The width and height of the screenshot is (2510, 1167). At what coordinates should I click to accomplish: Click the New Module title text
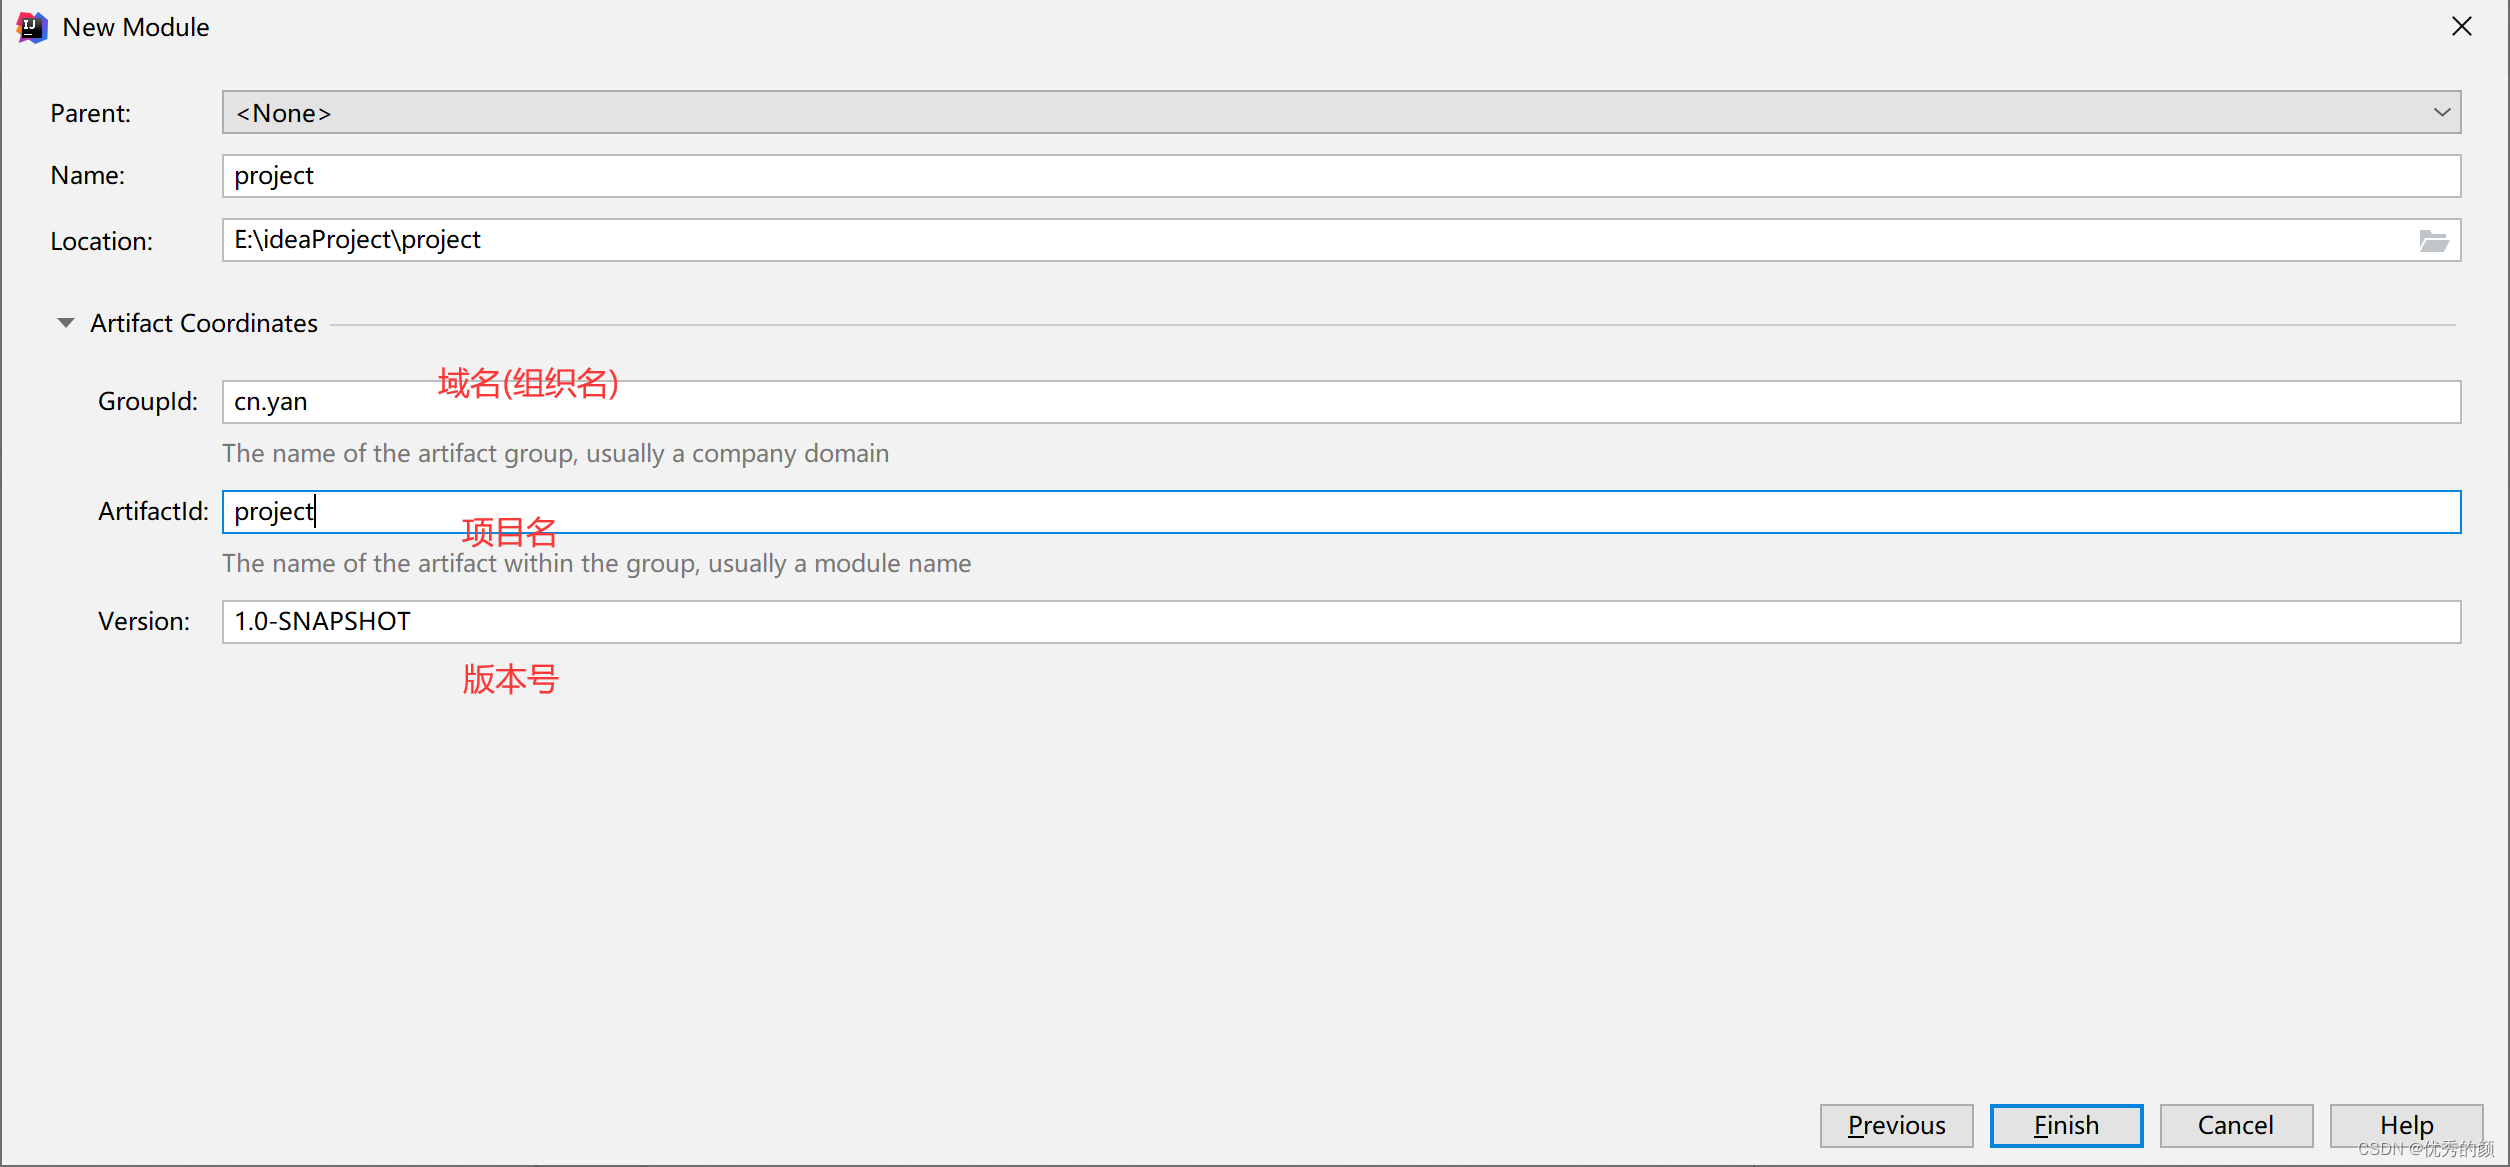coord(136,27)
